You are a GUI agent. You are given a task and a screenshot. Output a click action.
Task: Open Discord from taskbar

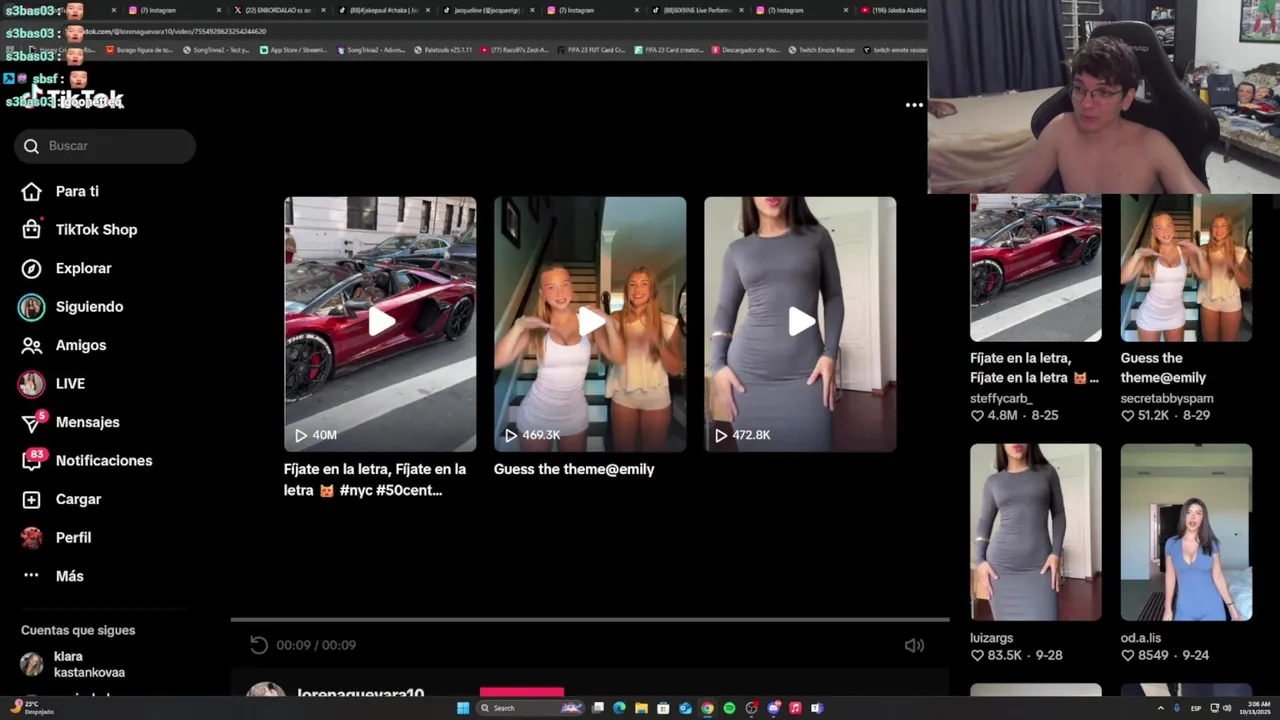tap(773, 708)
